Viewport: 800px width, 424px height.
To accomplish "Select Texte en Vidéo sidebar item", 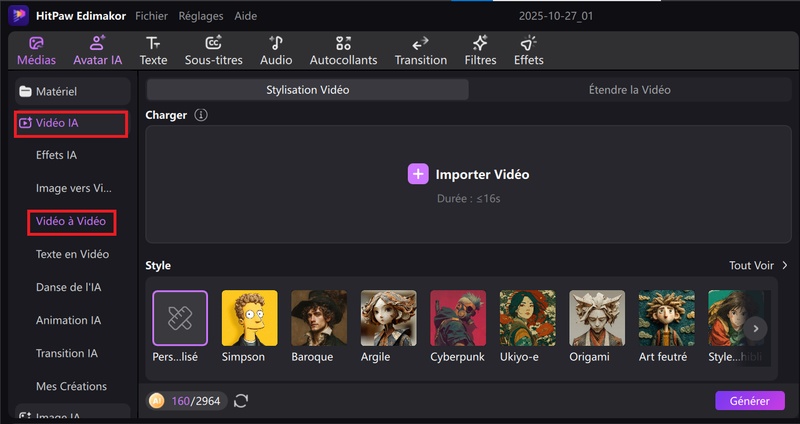I will [72, 254].
